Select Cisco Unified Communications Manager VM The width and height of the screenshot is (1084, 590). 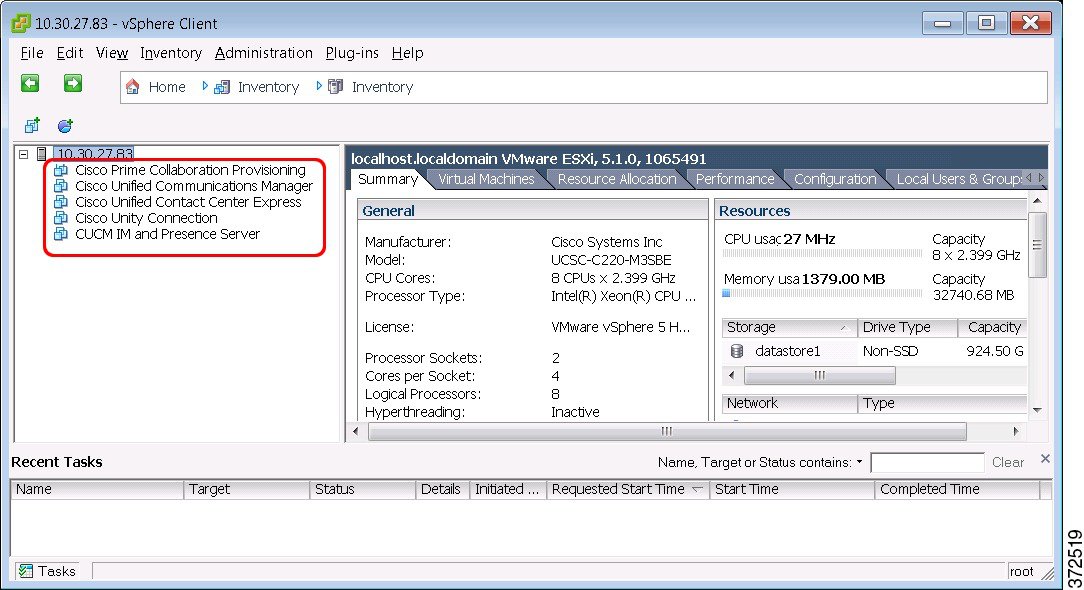pyautogui.click(x=194, y=186)
